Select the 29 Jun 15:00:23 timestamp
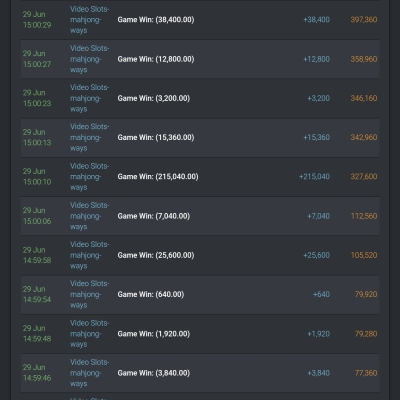The width and height of the screenshot is (400, 400). pyautogui.click(x=37, y=98)
